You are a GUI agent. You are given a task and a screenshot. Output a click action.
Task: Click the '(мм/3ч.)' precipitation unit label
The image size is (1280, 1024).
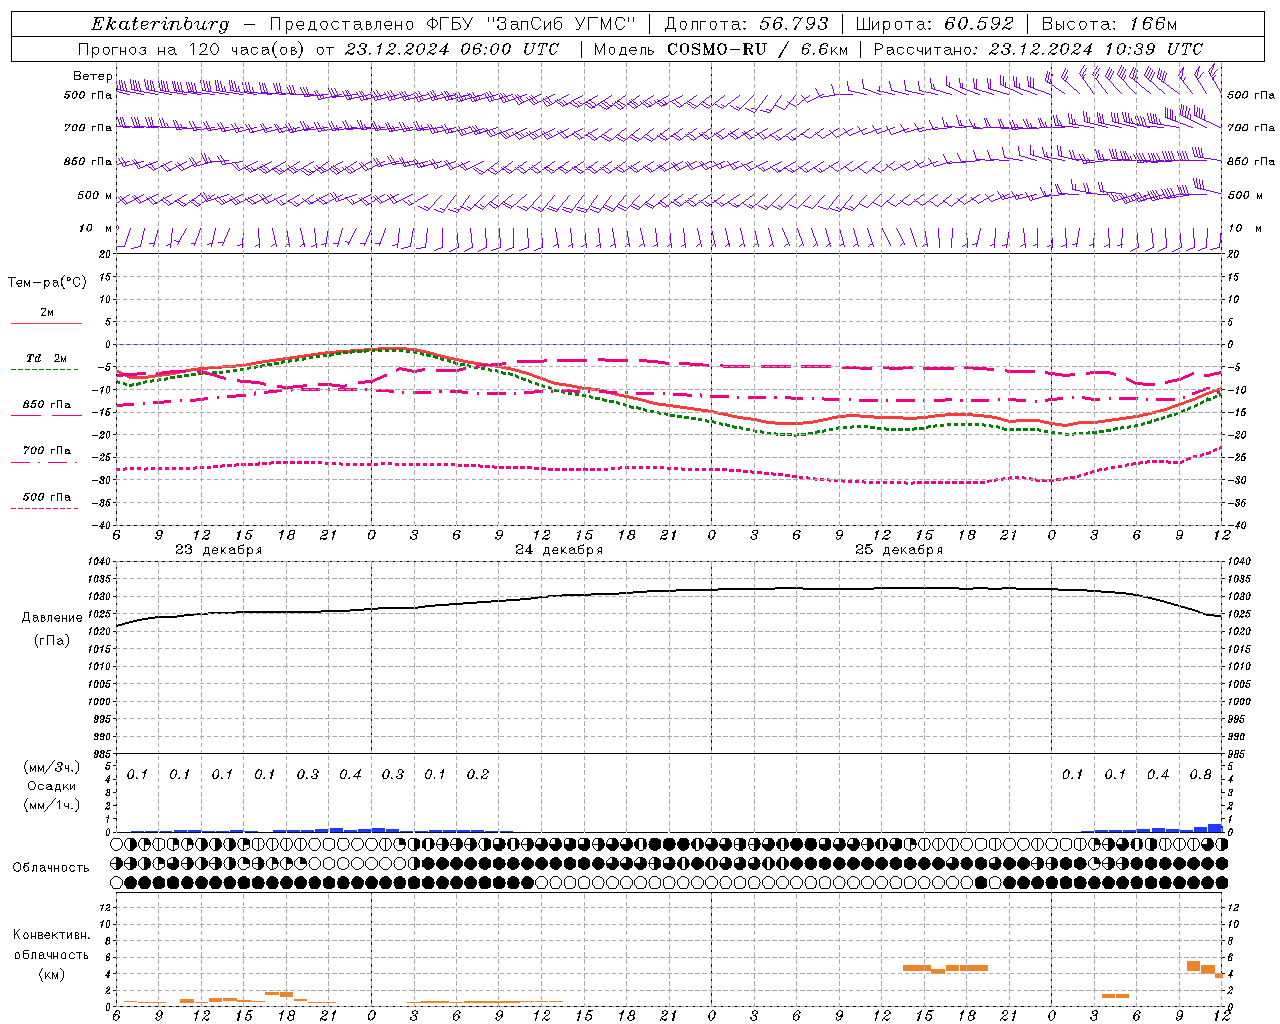[x=52, y=767]
